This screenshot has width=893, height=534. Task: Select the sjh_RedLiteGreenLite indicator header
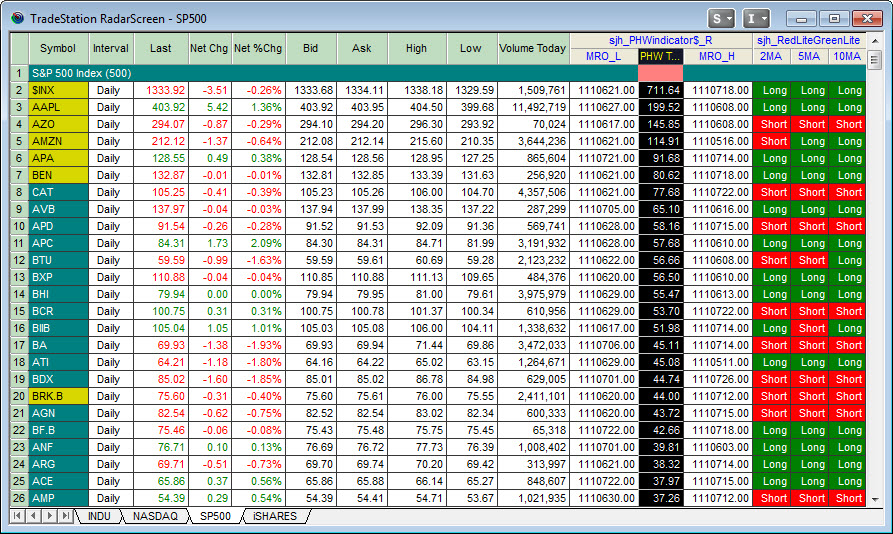point(809,40)
